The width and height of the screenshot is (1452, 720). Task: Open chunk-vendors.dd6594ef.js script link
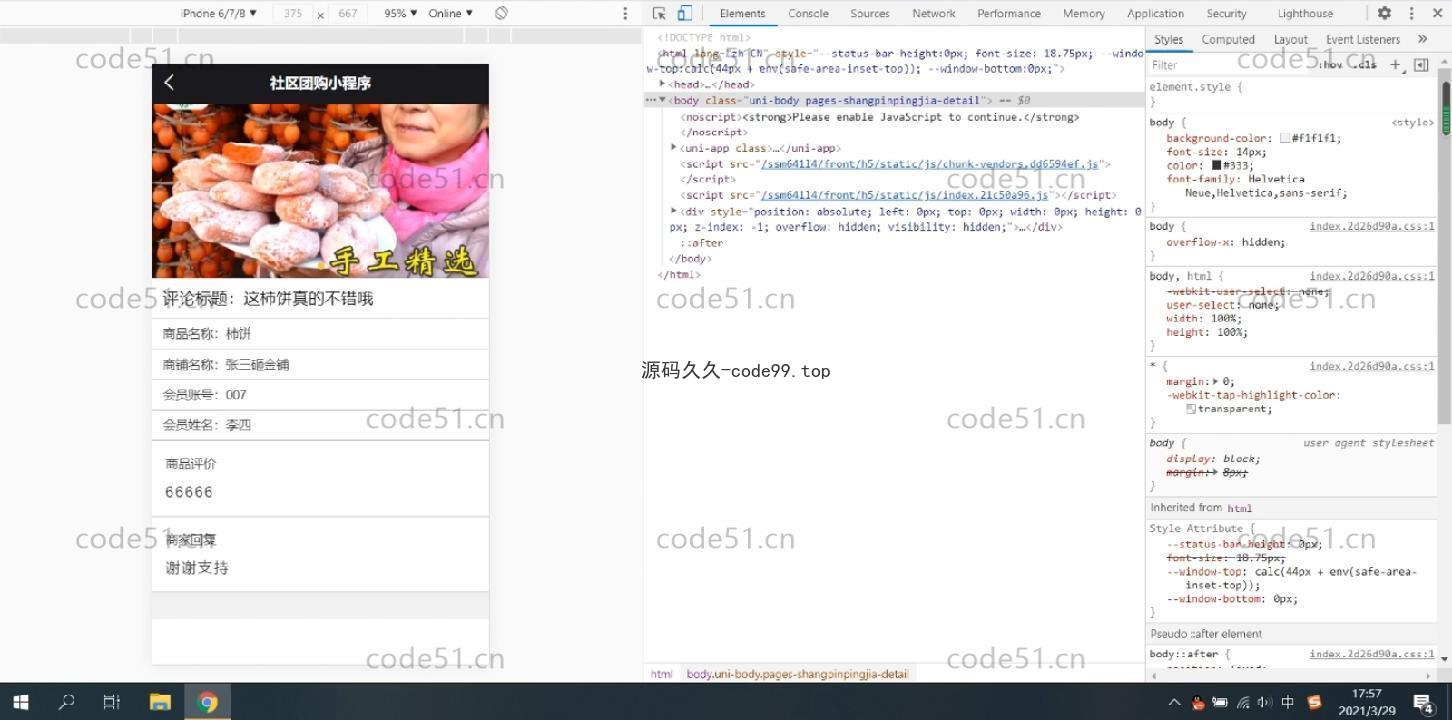click(x=929, y=164)
